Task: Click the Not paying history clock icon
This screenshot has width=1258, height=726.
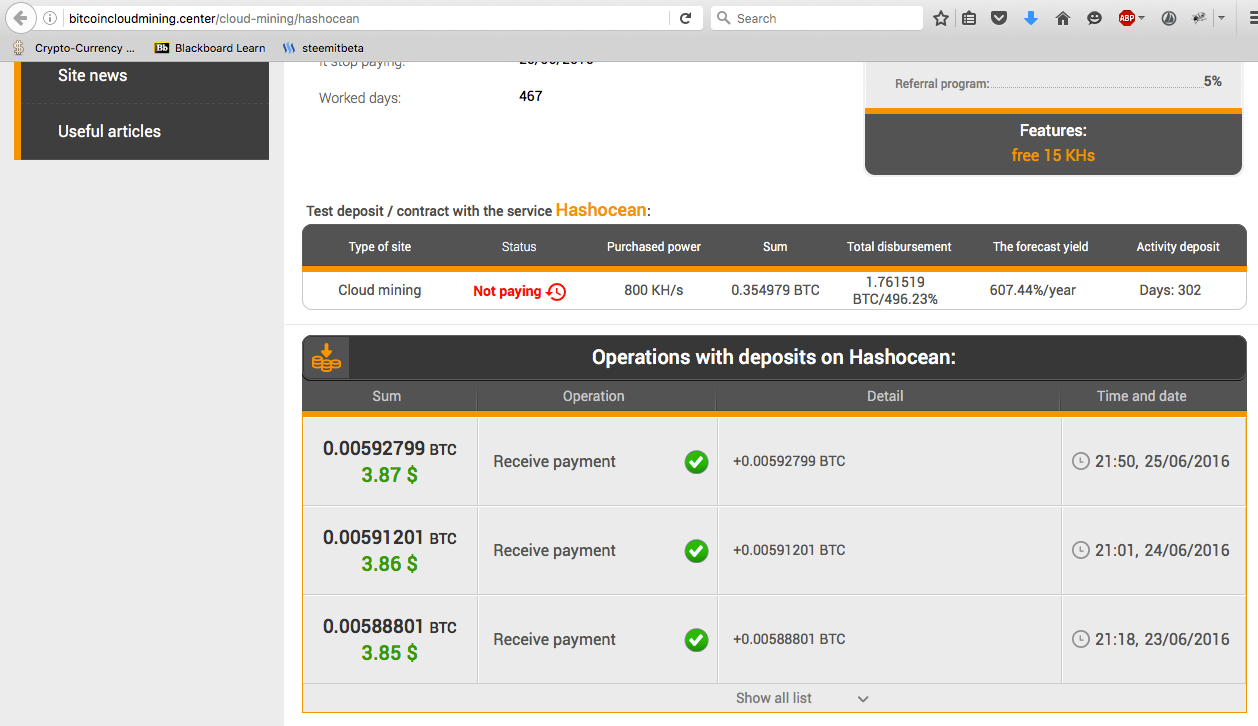Action: point(556,291)
